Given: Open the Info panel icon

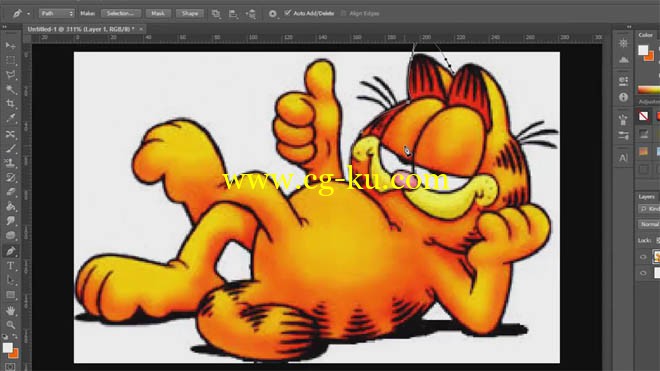Looking at the screenshot, I should pyautogui.click(x=623, y=97).
